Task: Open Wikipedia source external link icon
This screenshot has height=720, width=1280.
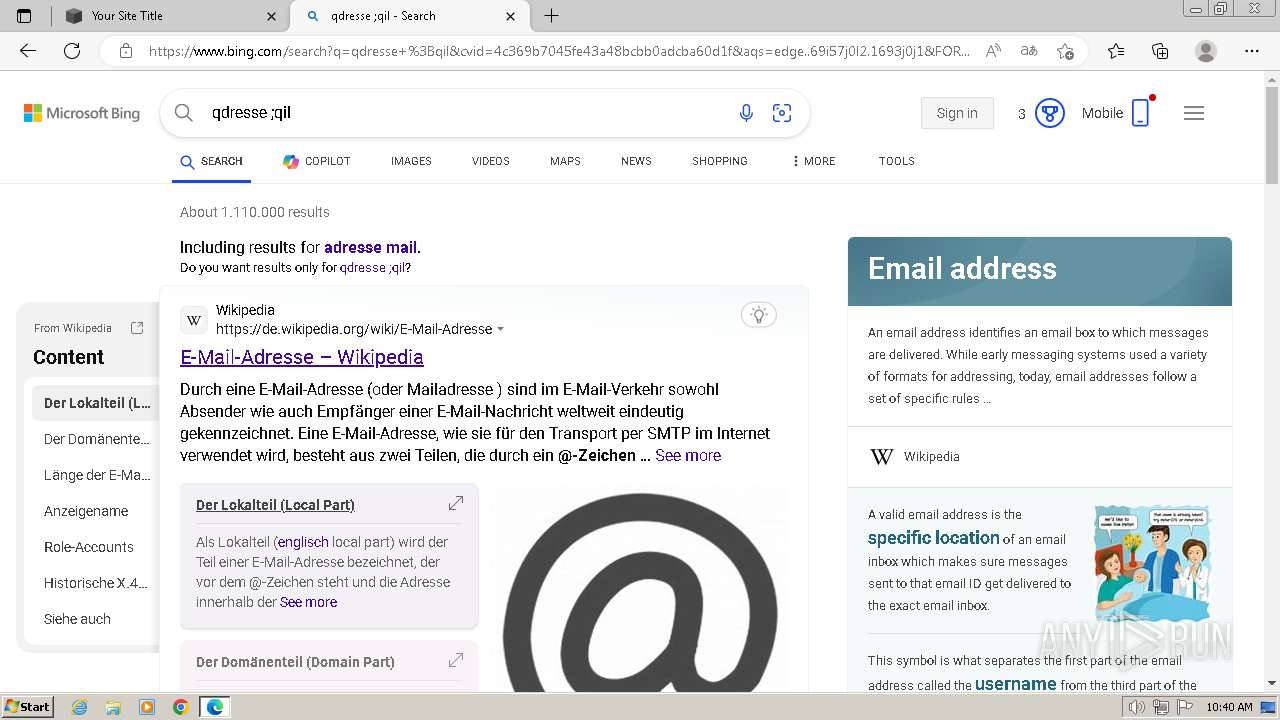Action: point(137,328)
